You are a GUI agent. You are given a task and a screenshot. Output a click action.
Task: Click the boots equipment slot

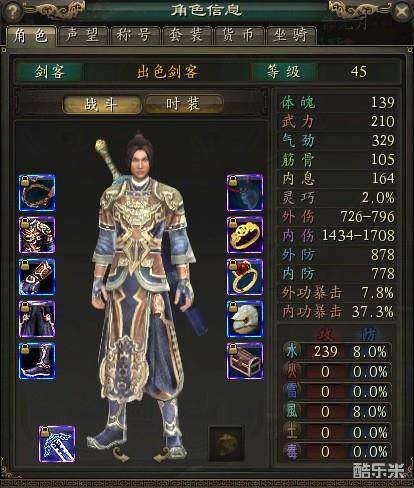point(37,361)
